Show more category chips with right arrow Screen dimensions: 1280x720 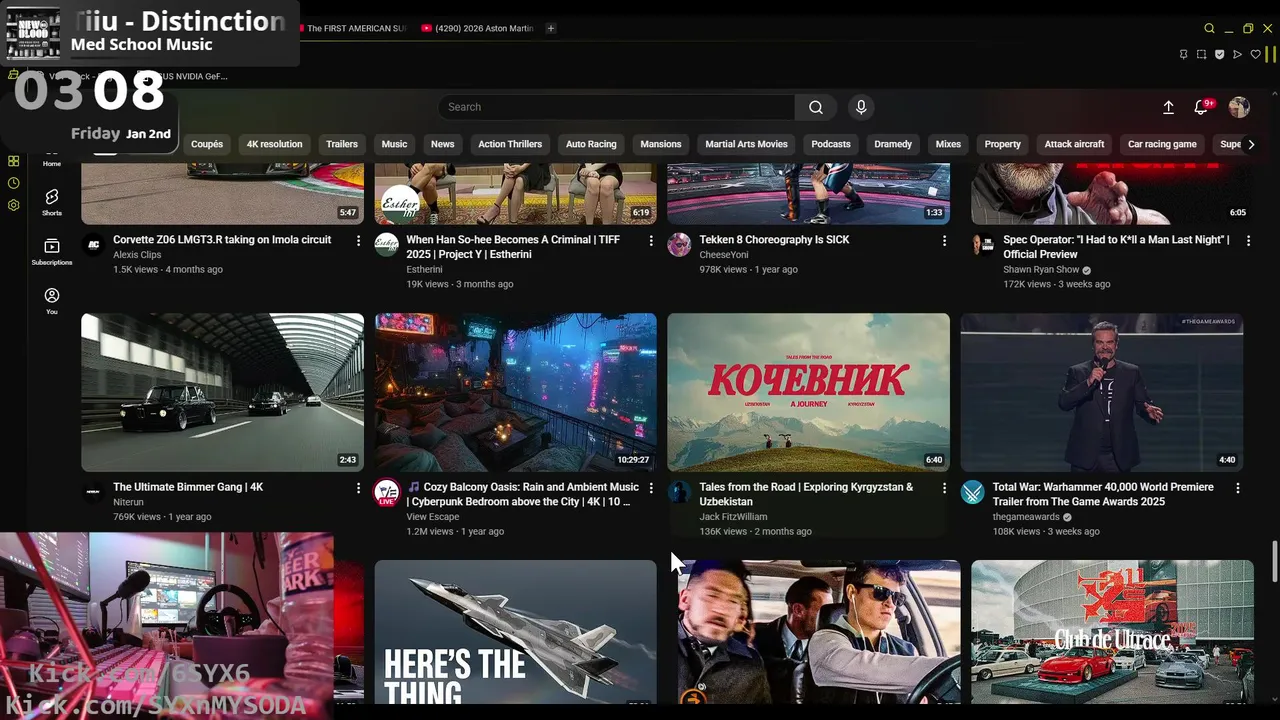point(1250,144)
